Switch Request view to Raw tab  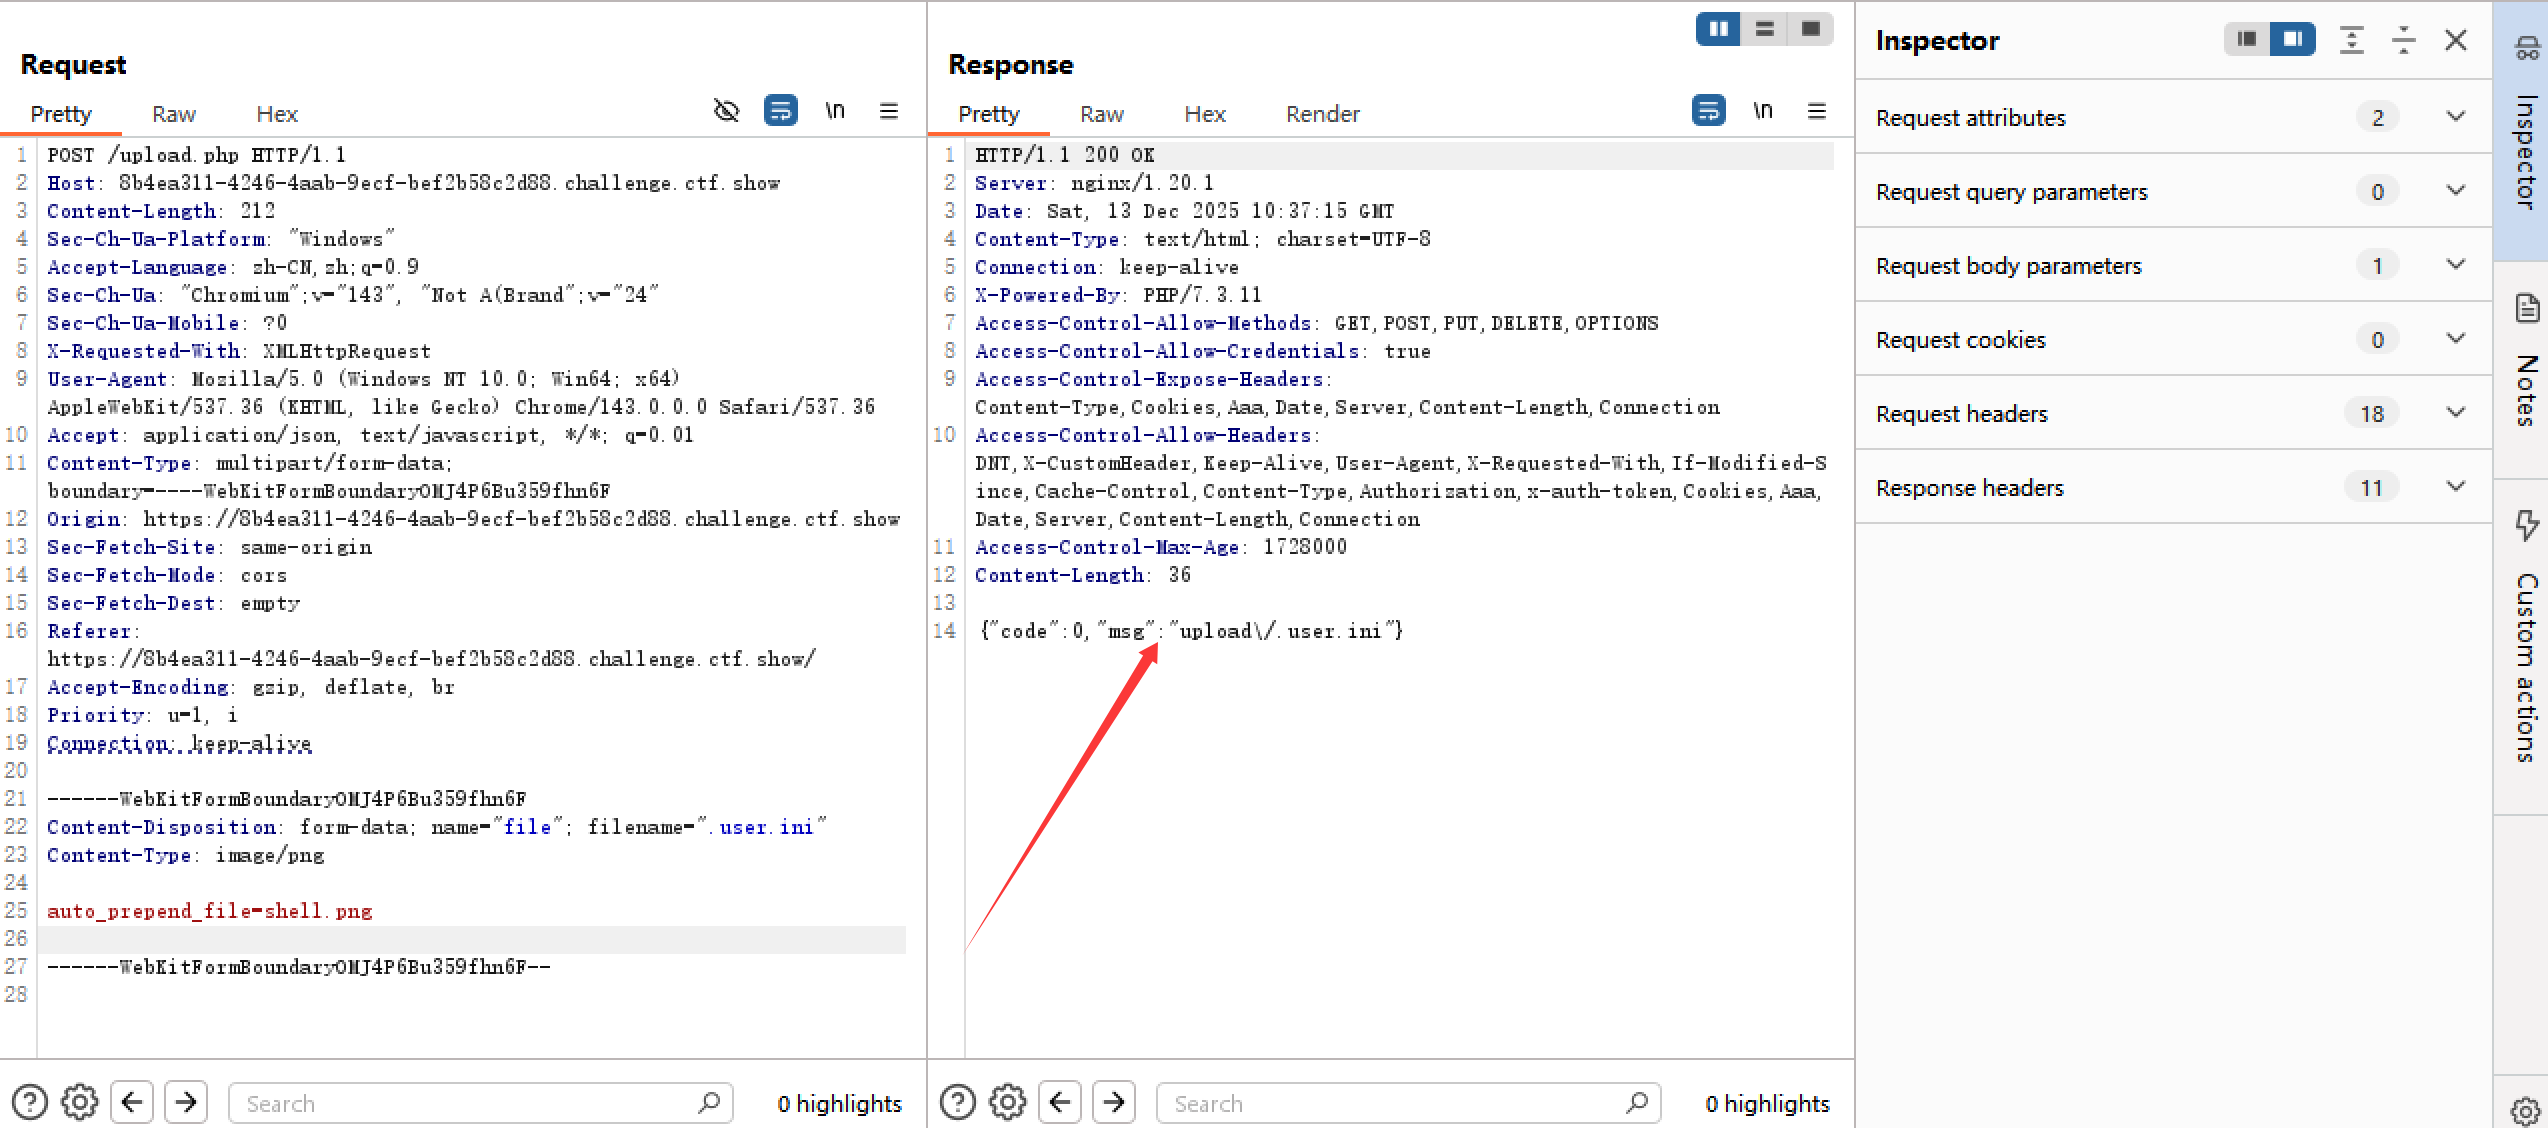click(x=173, y=114)
